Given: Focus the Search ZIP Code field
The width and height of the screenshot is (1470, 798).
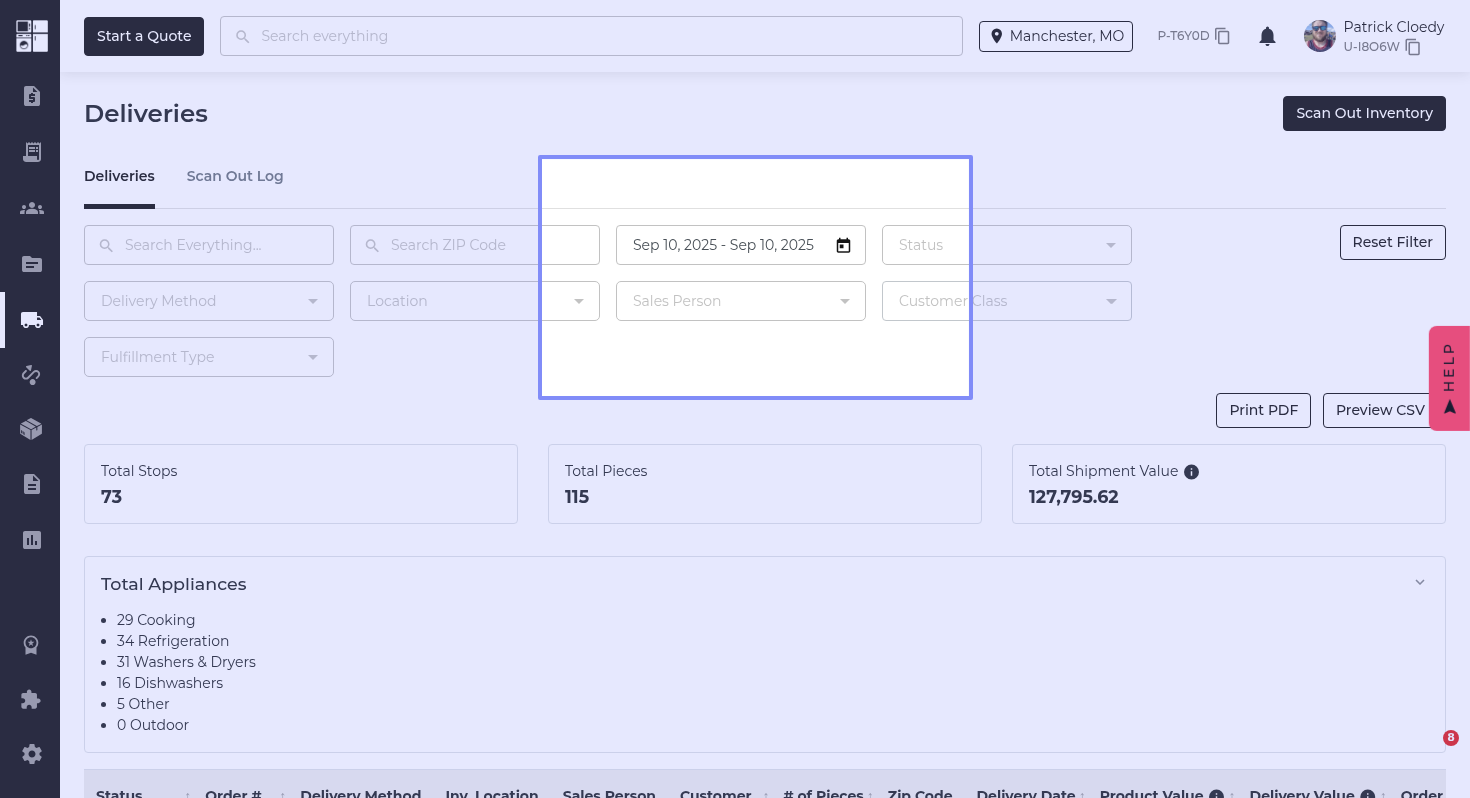Looking at the screenshot, I should pos(475,245).
